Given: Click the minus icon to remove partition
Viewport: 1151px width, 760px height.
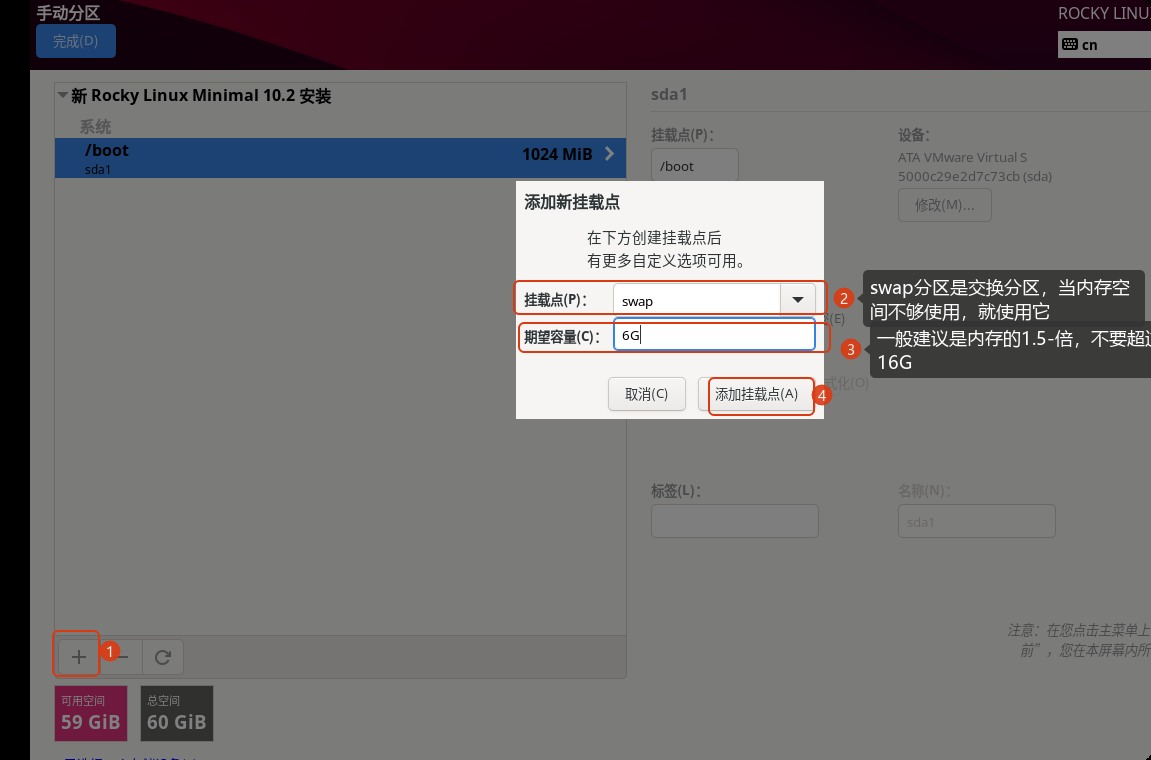Looking at the screenshot, I should (123, 656).
